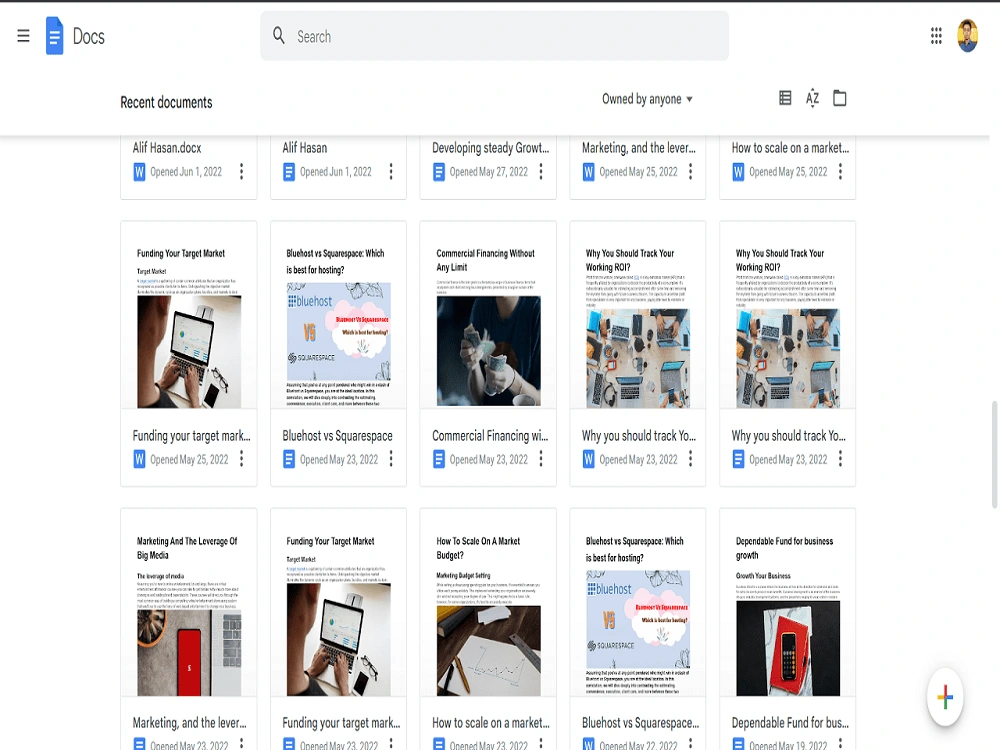Click the Recent documents heading

[166, 102]
